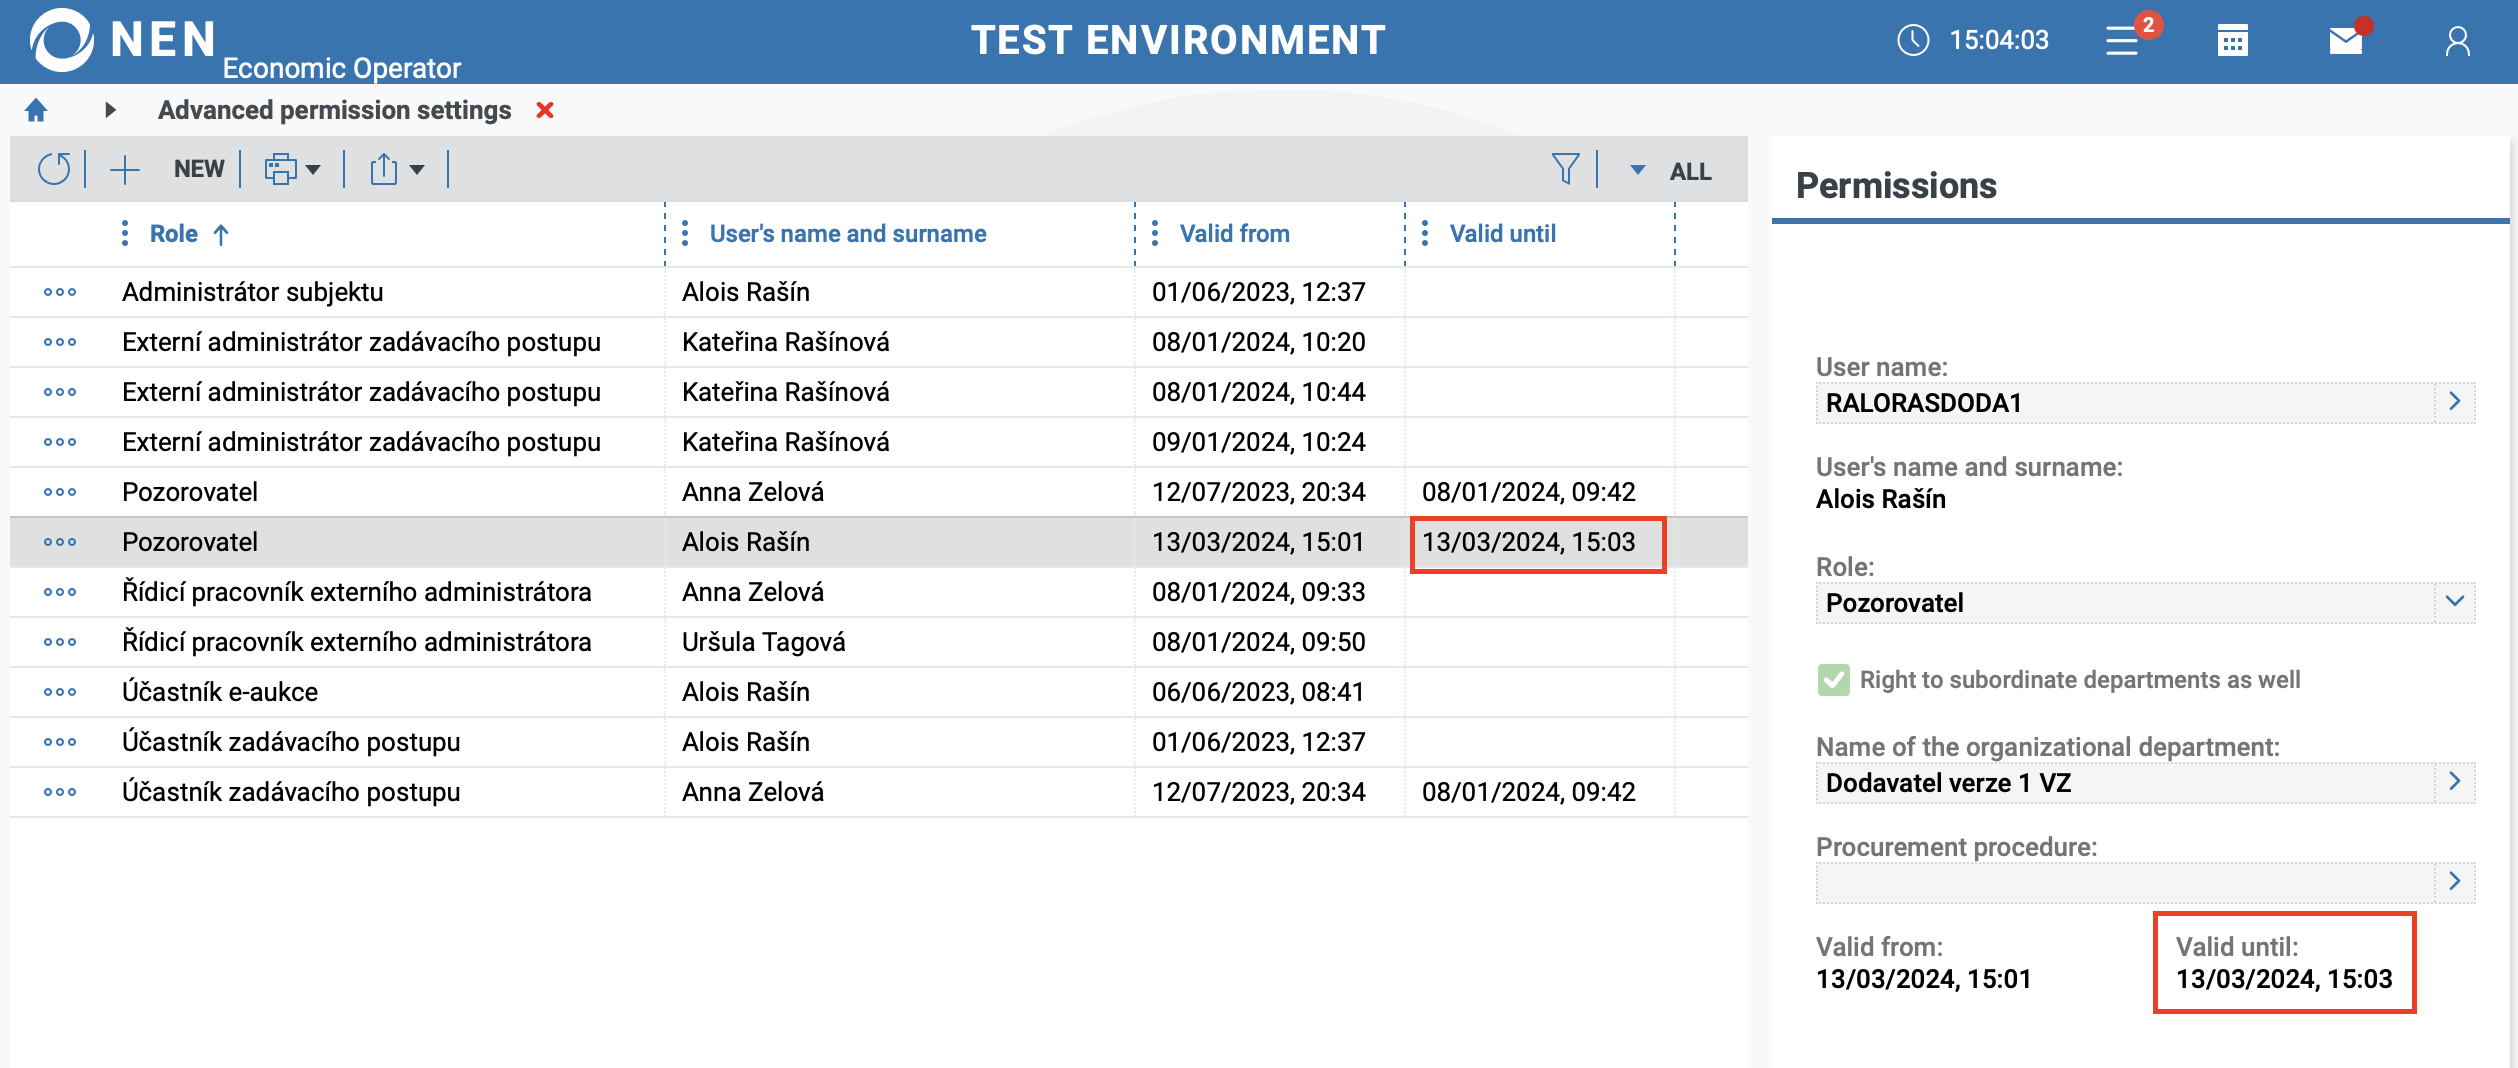
Task: Open the calendar icon in header
Action: pos(2232,41)
